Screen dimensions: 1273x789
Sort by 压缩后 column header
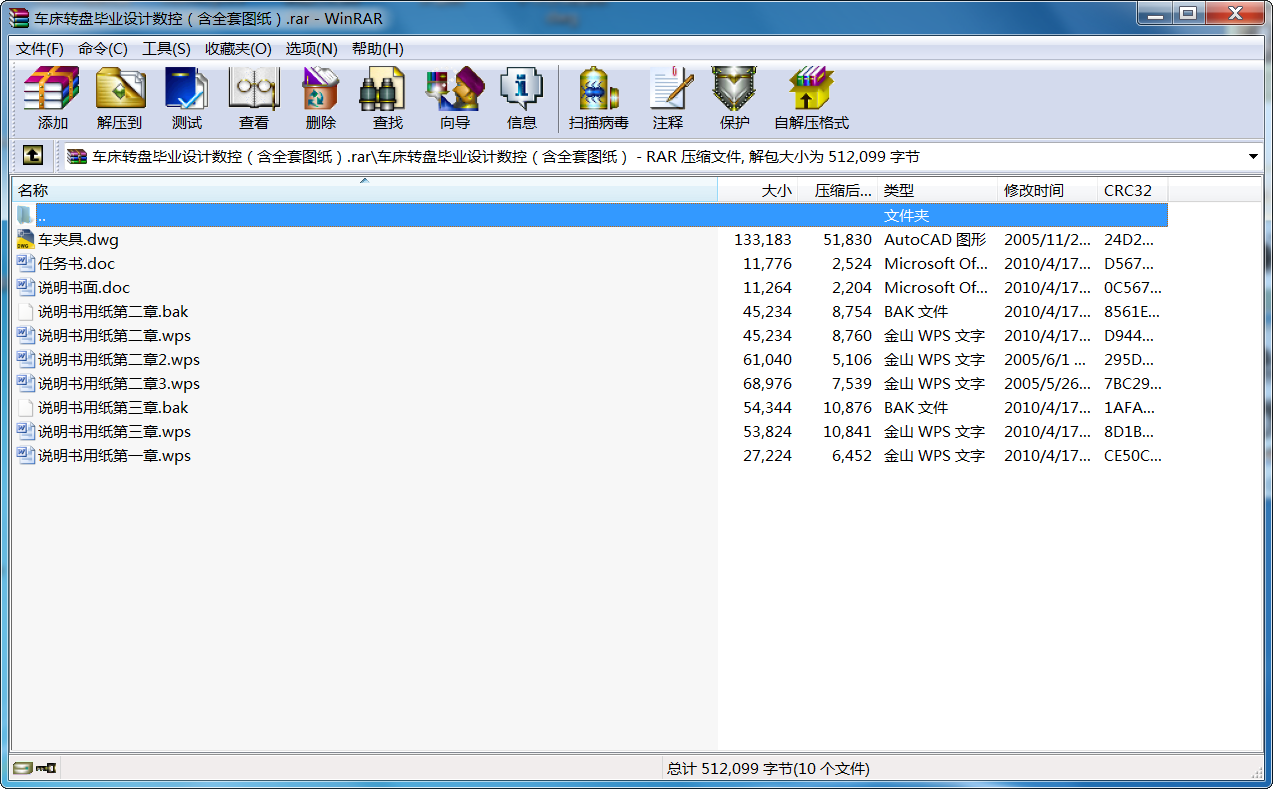tap(838, 190)
